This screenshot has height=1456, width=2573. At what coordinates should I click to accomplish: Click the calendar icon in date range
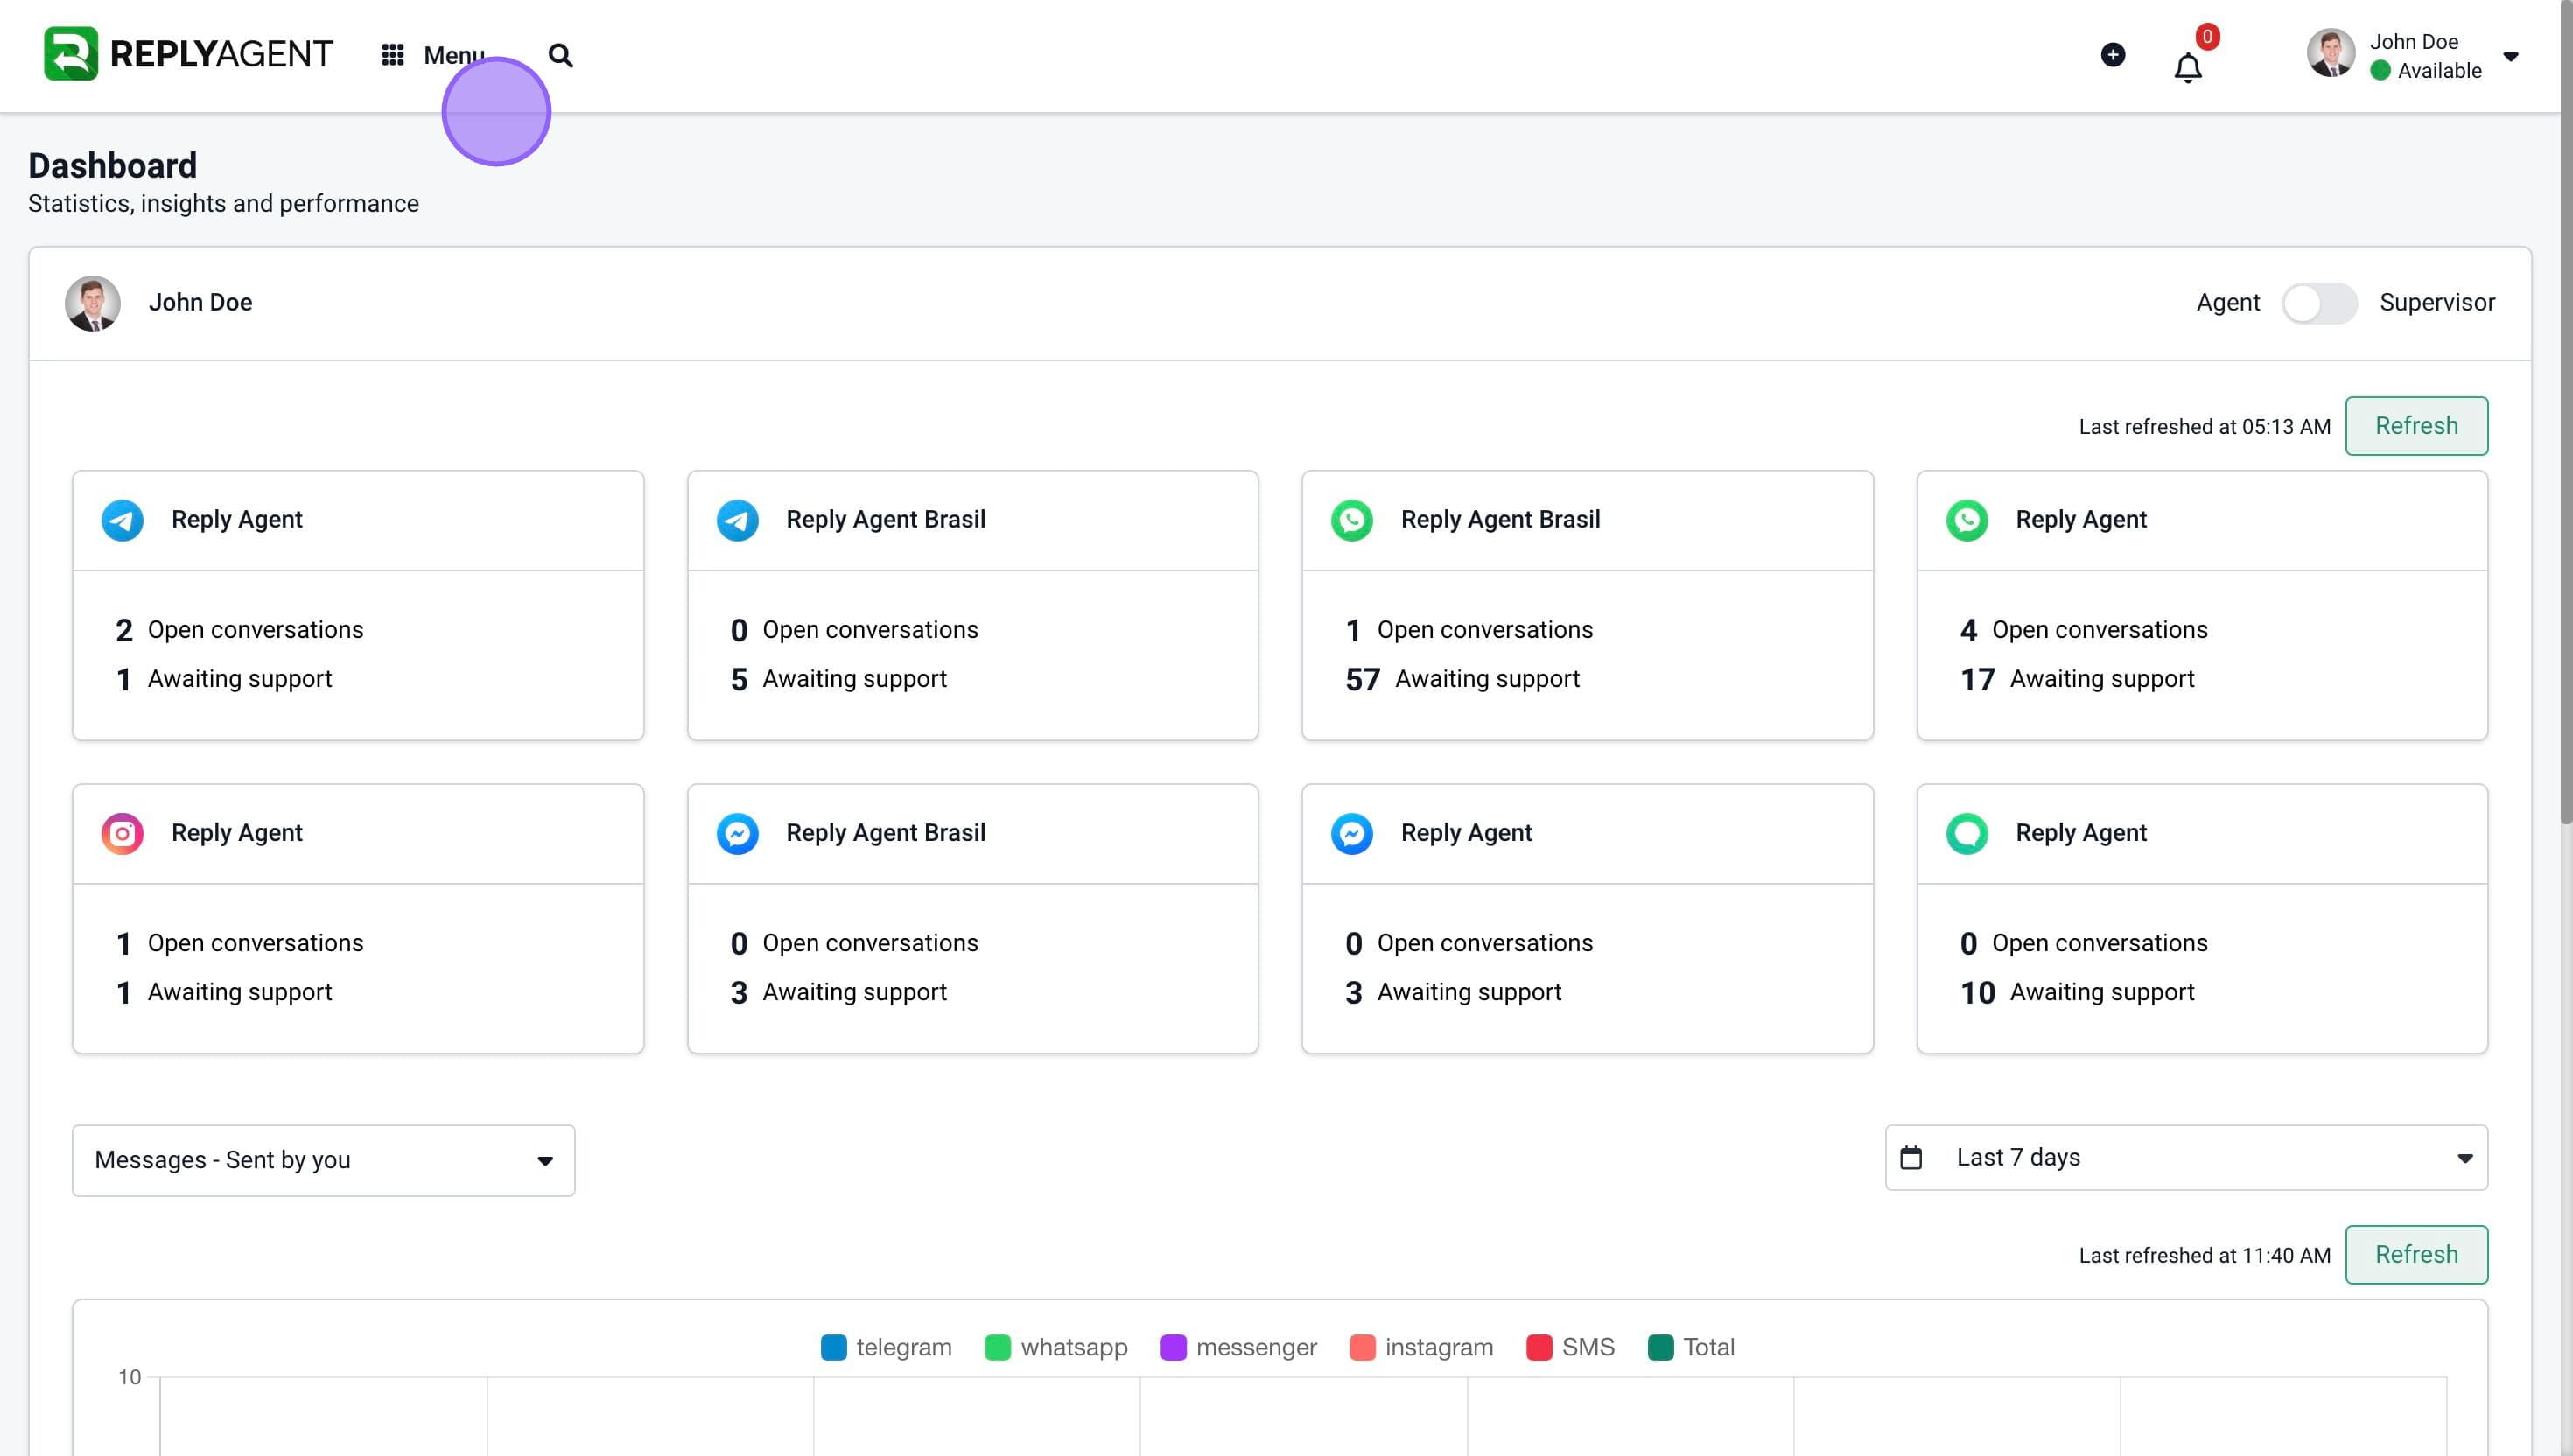pyautogui.click(x=1911, y=1157)
